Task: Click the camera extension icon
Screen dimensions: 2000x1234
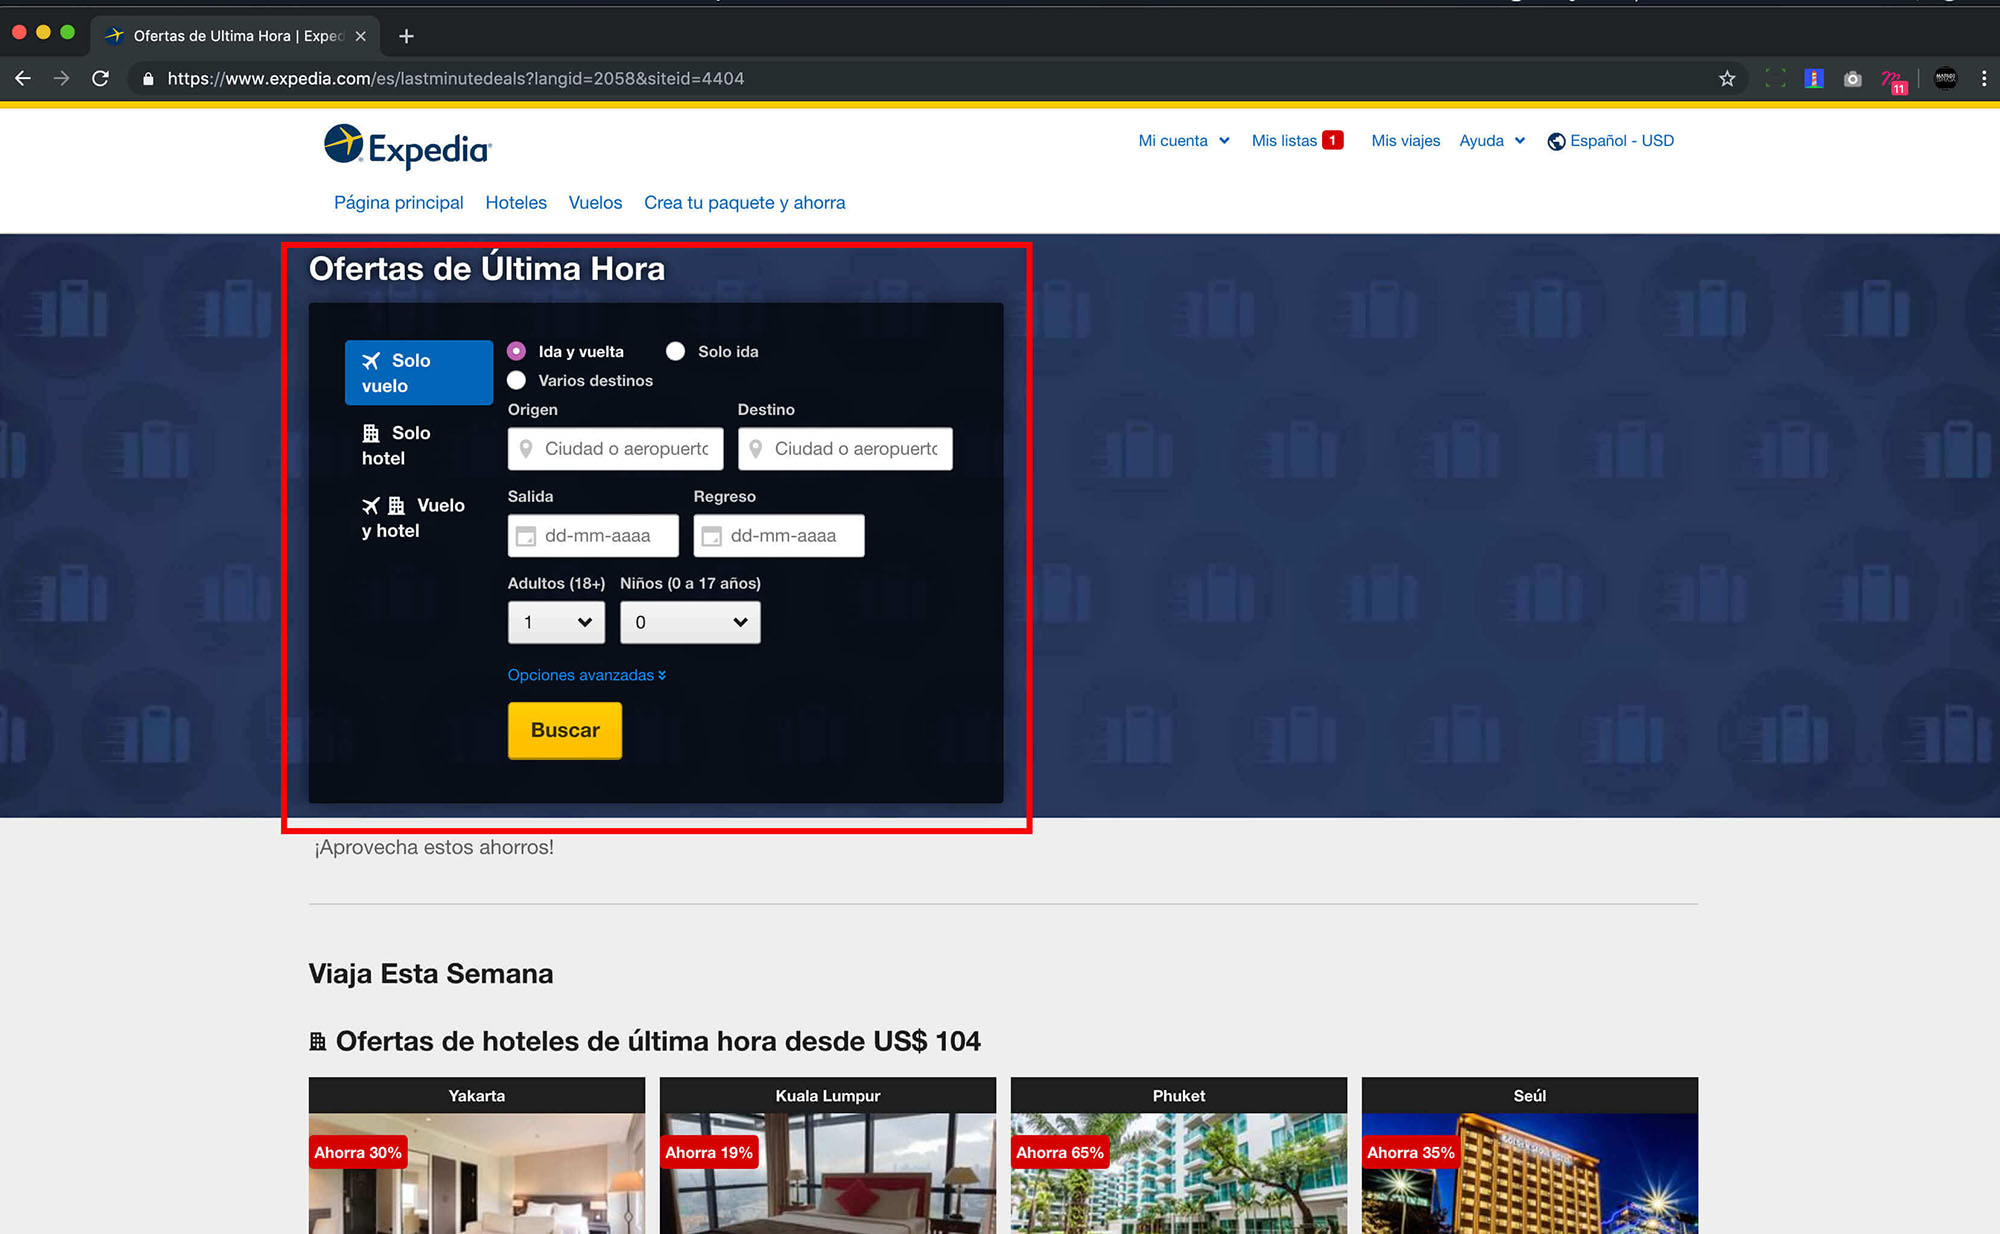Action: click(1852, 78)
